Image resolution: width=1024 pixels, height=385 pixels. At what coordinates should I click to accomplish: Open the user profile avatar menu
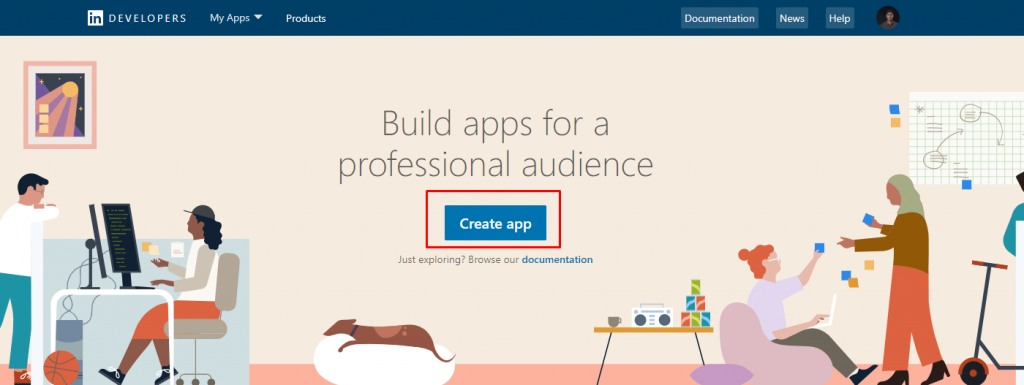(x=888, y=18)
